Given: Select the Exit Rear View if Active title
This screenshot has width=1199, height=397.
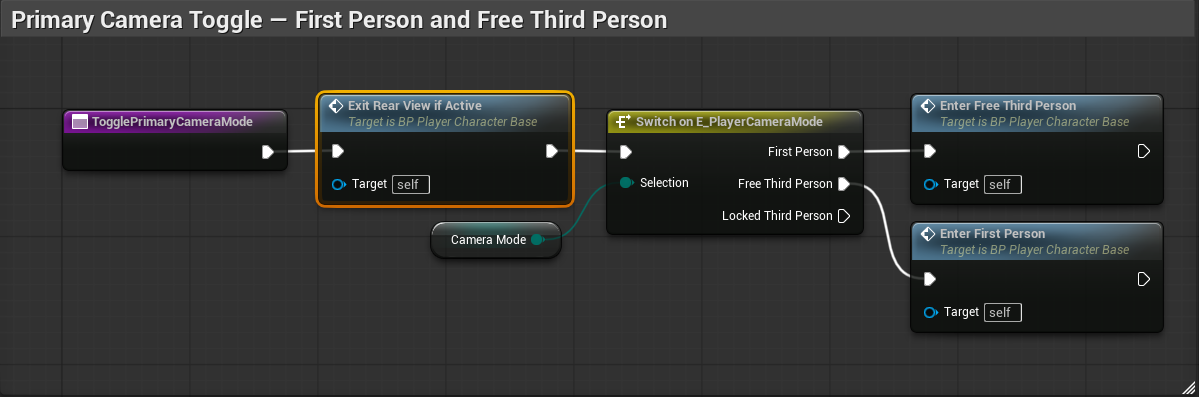Looking at the screenshot, I should coord(414,106).
